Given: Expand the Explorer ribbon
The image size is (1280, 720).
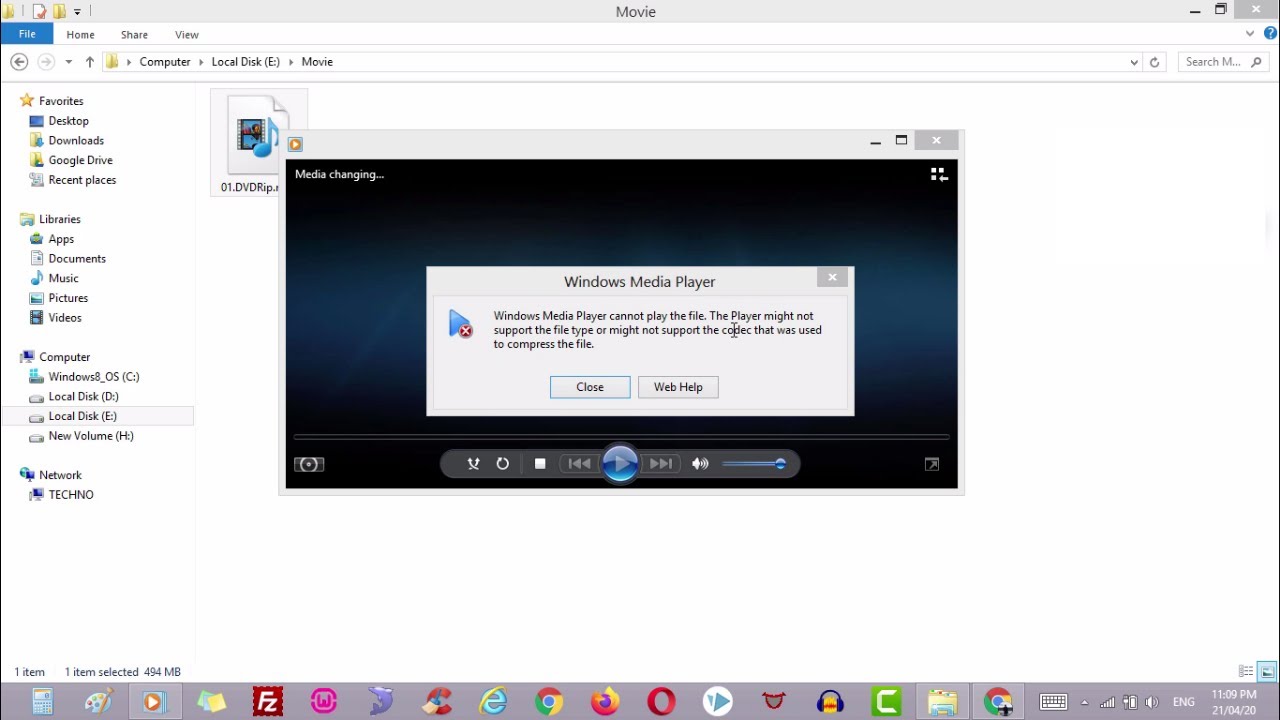Looking at the screenshot, I should pyautogui.click(x=1250, y=34).
